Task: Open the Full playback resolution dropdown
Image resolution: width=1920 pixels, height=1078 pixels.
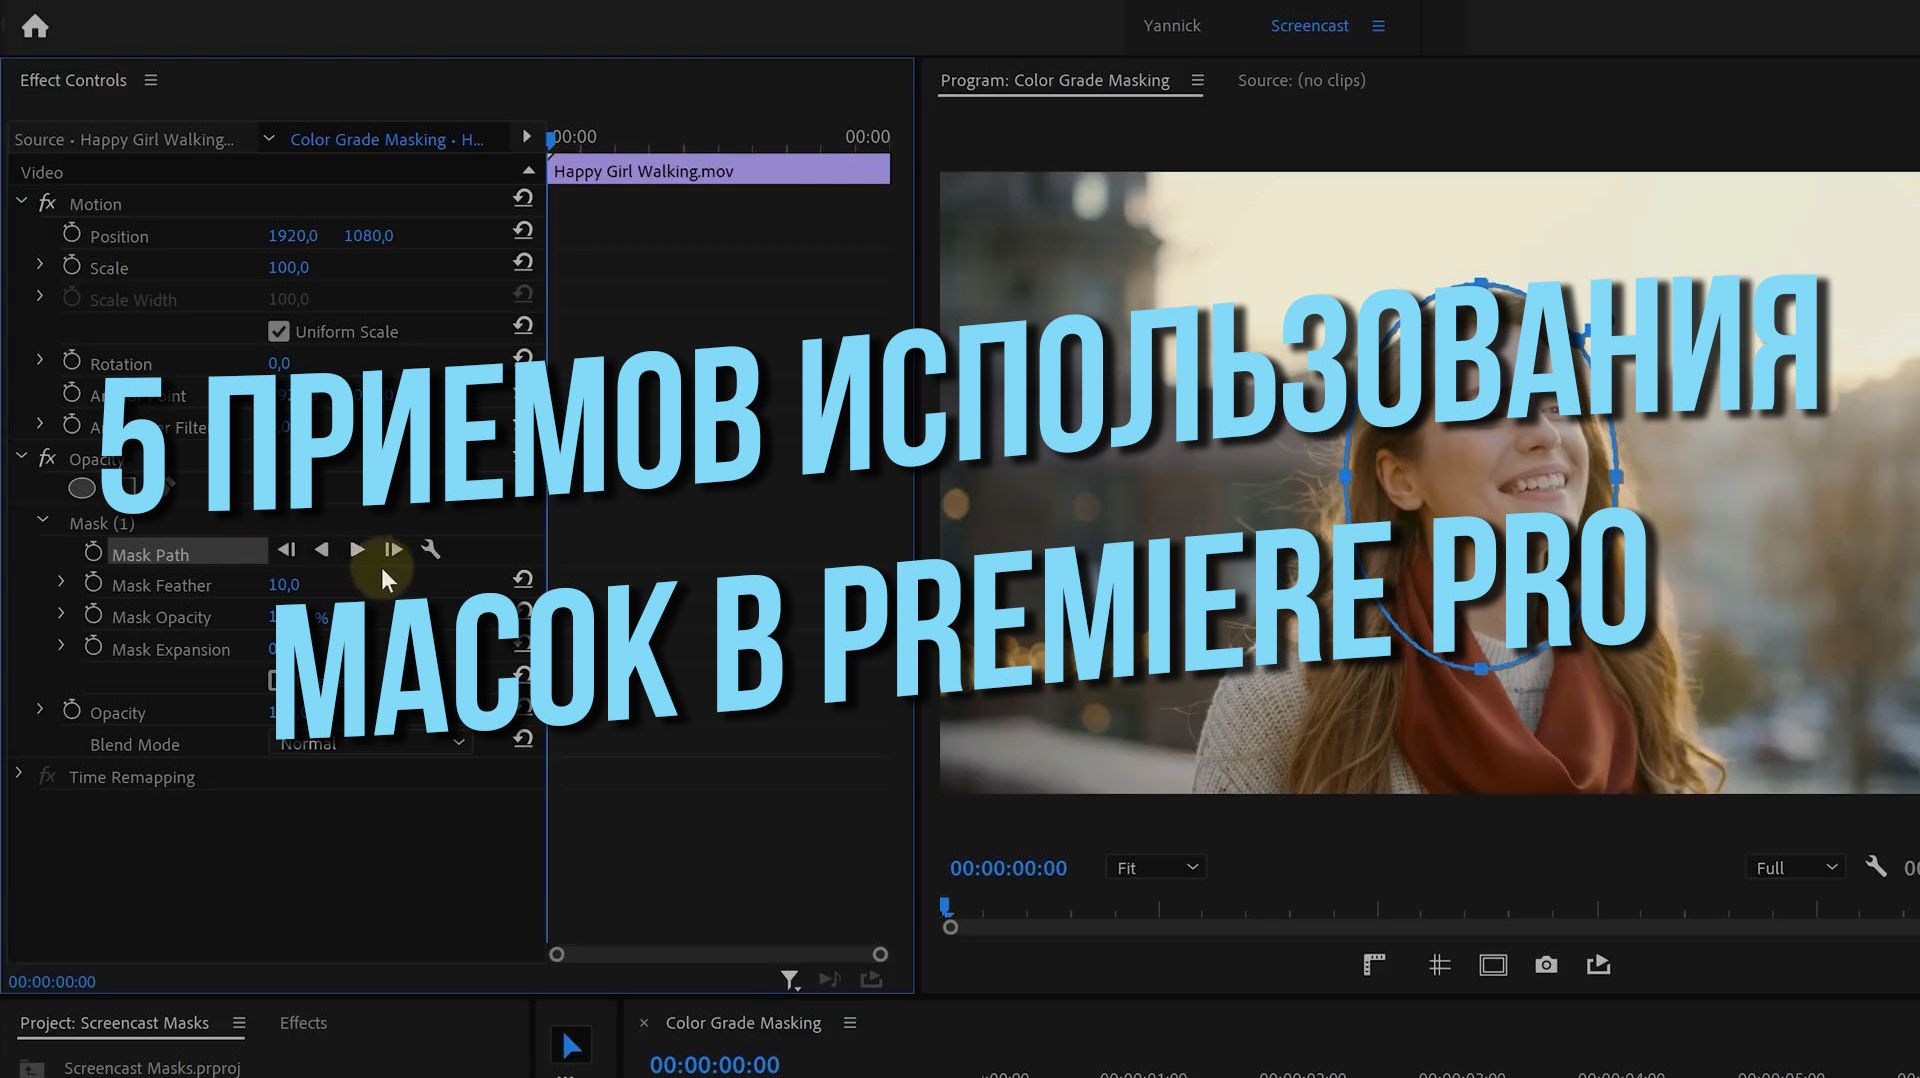Action: (x=1795, y=868)
